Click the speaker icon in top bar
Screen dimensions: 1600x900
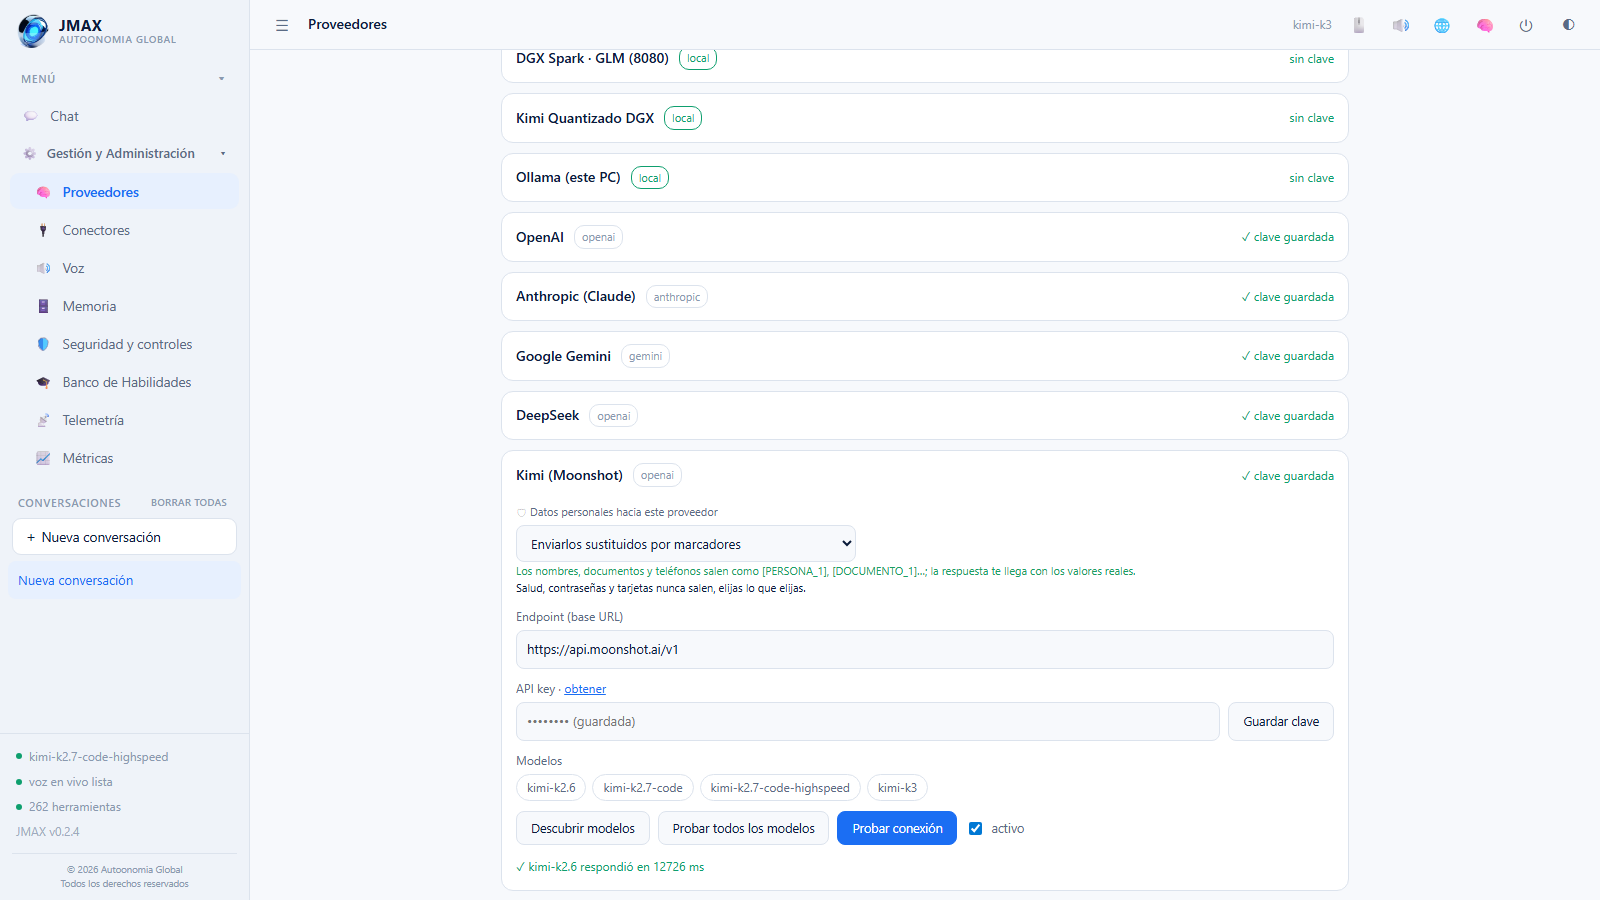[x=1401, y=25]
